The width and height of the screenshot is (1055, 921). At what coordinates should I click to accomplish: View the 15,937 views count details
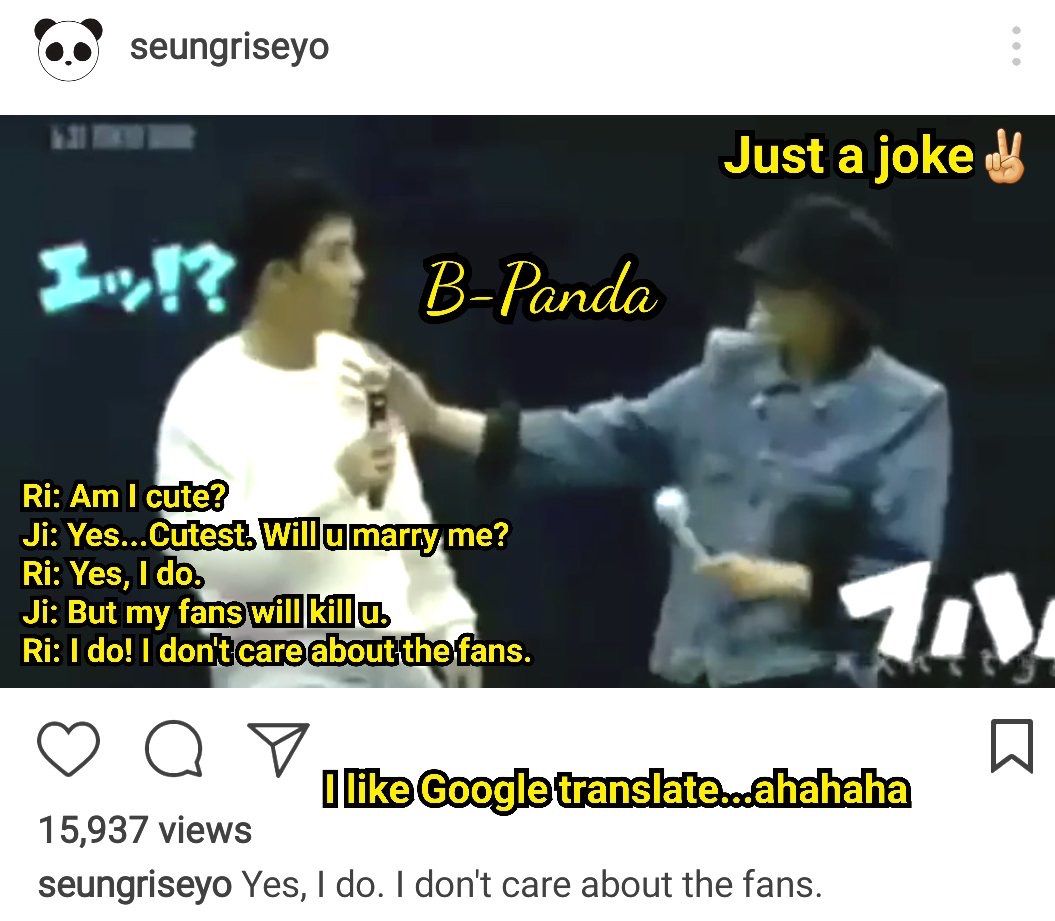point(145,830)
